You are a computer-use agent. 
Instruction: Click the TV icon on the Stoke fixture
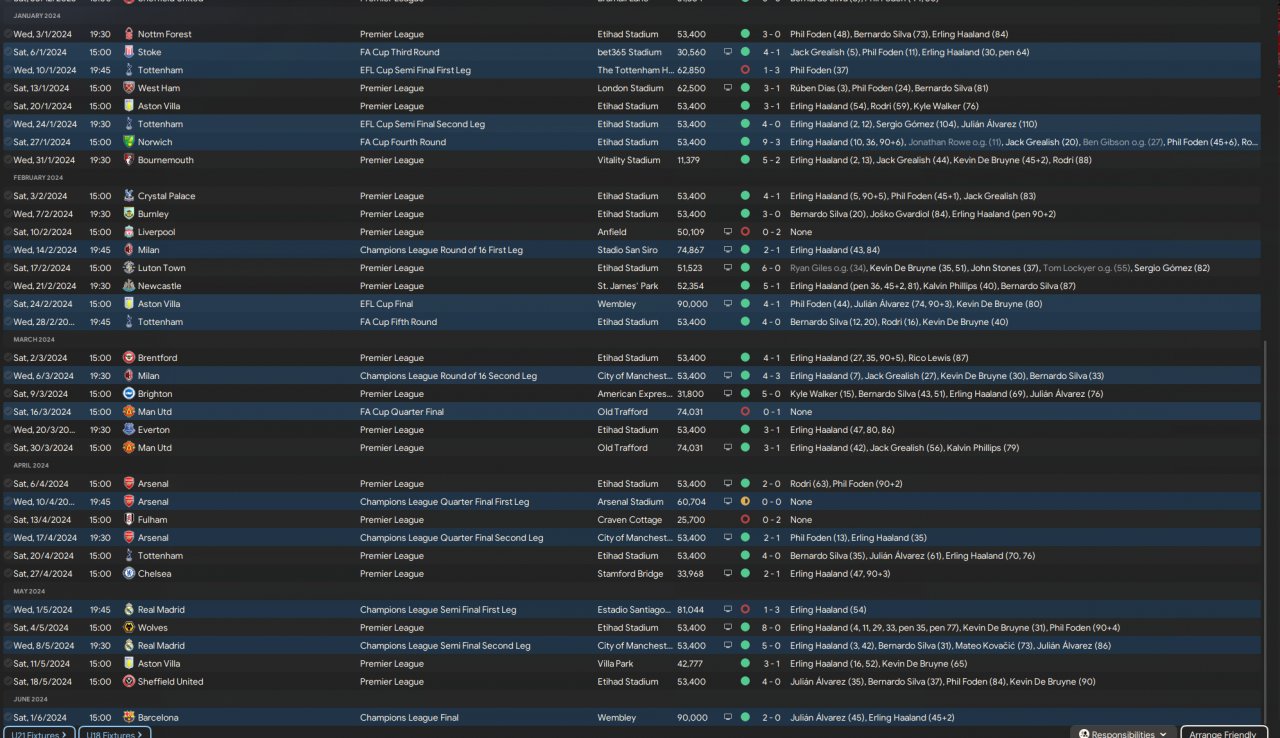tap(728, 52)
